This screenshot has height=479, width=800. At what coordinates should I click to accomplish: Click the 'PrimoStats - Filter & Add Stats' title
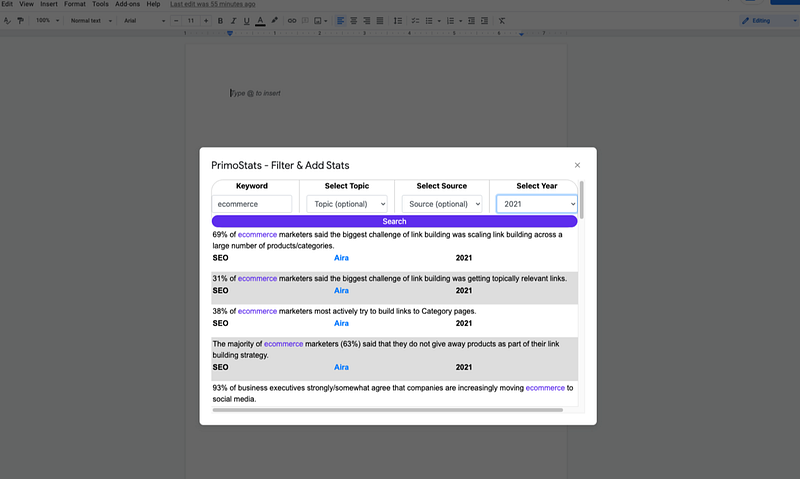click(280, 165)
